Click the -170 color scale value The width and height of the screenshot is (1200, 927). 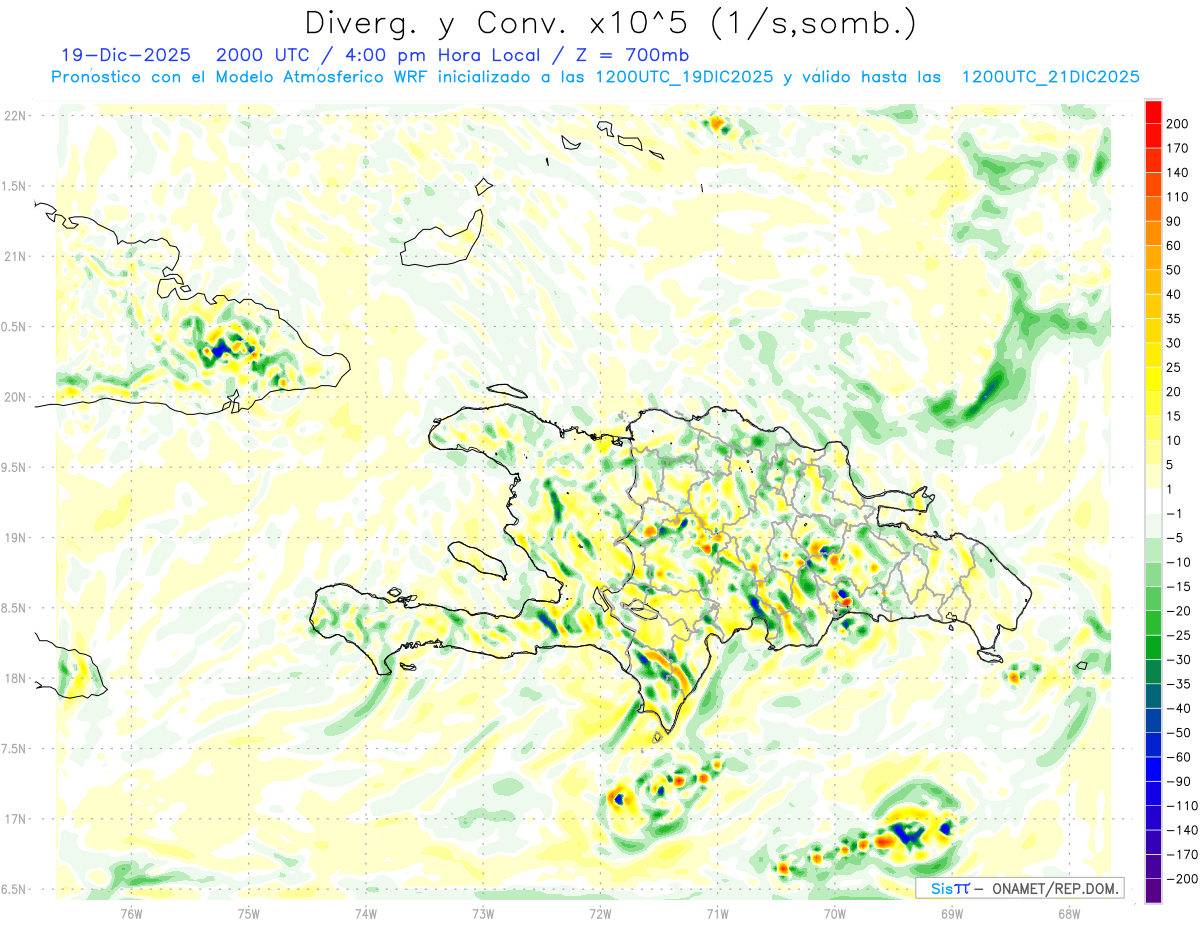point(1182,855)
